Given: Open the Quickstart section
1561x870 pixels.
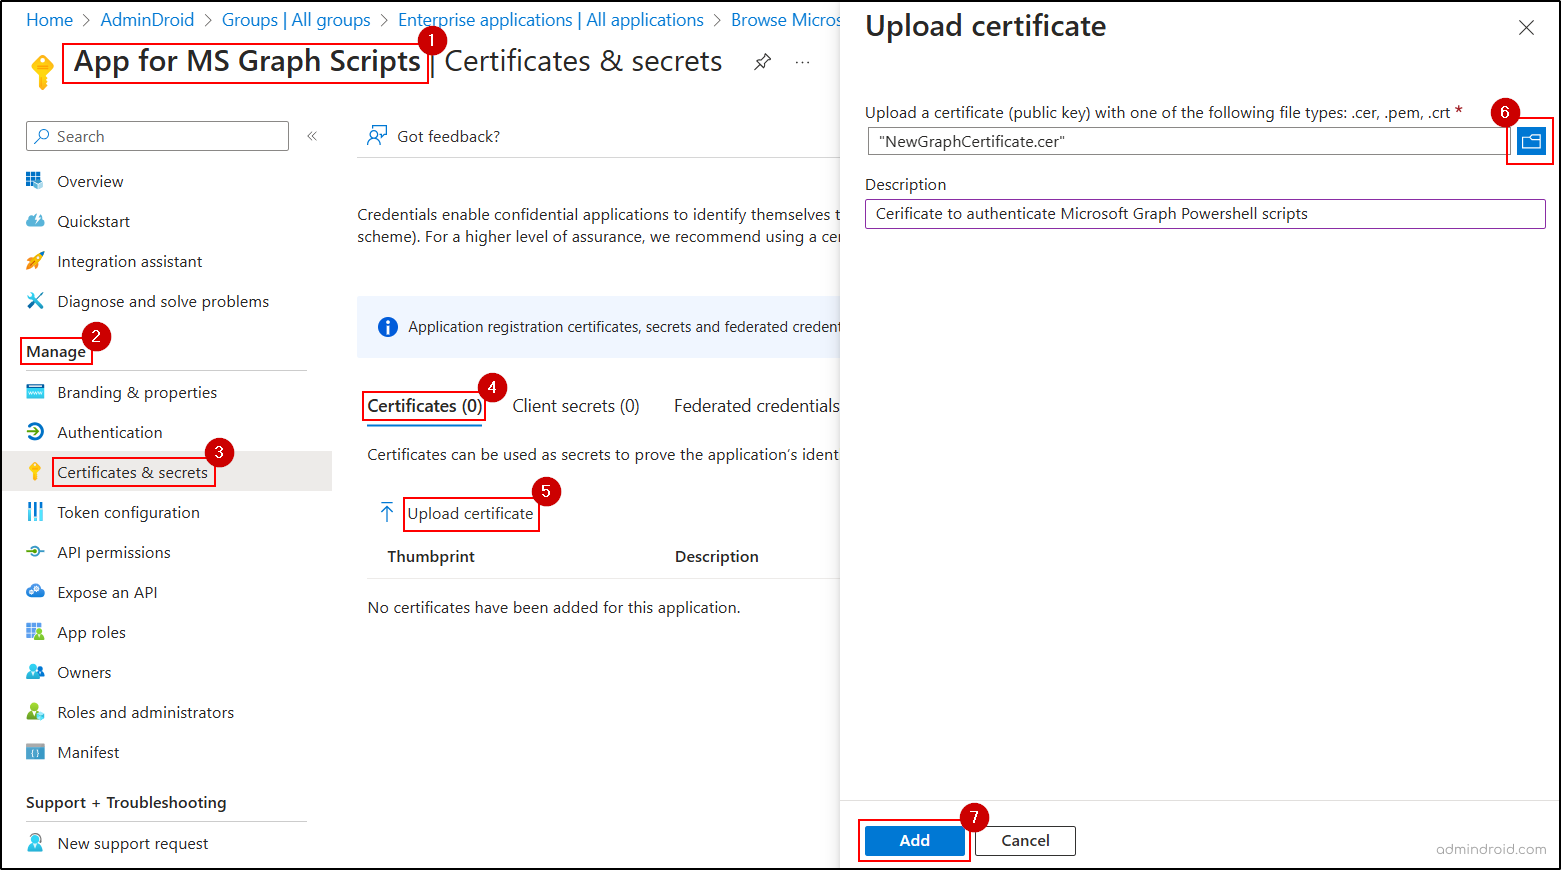Looking at the screenshot, I should (x=90, y=221).
